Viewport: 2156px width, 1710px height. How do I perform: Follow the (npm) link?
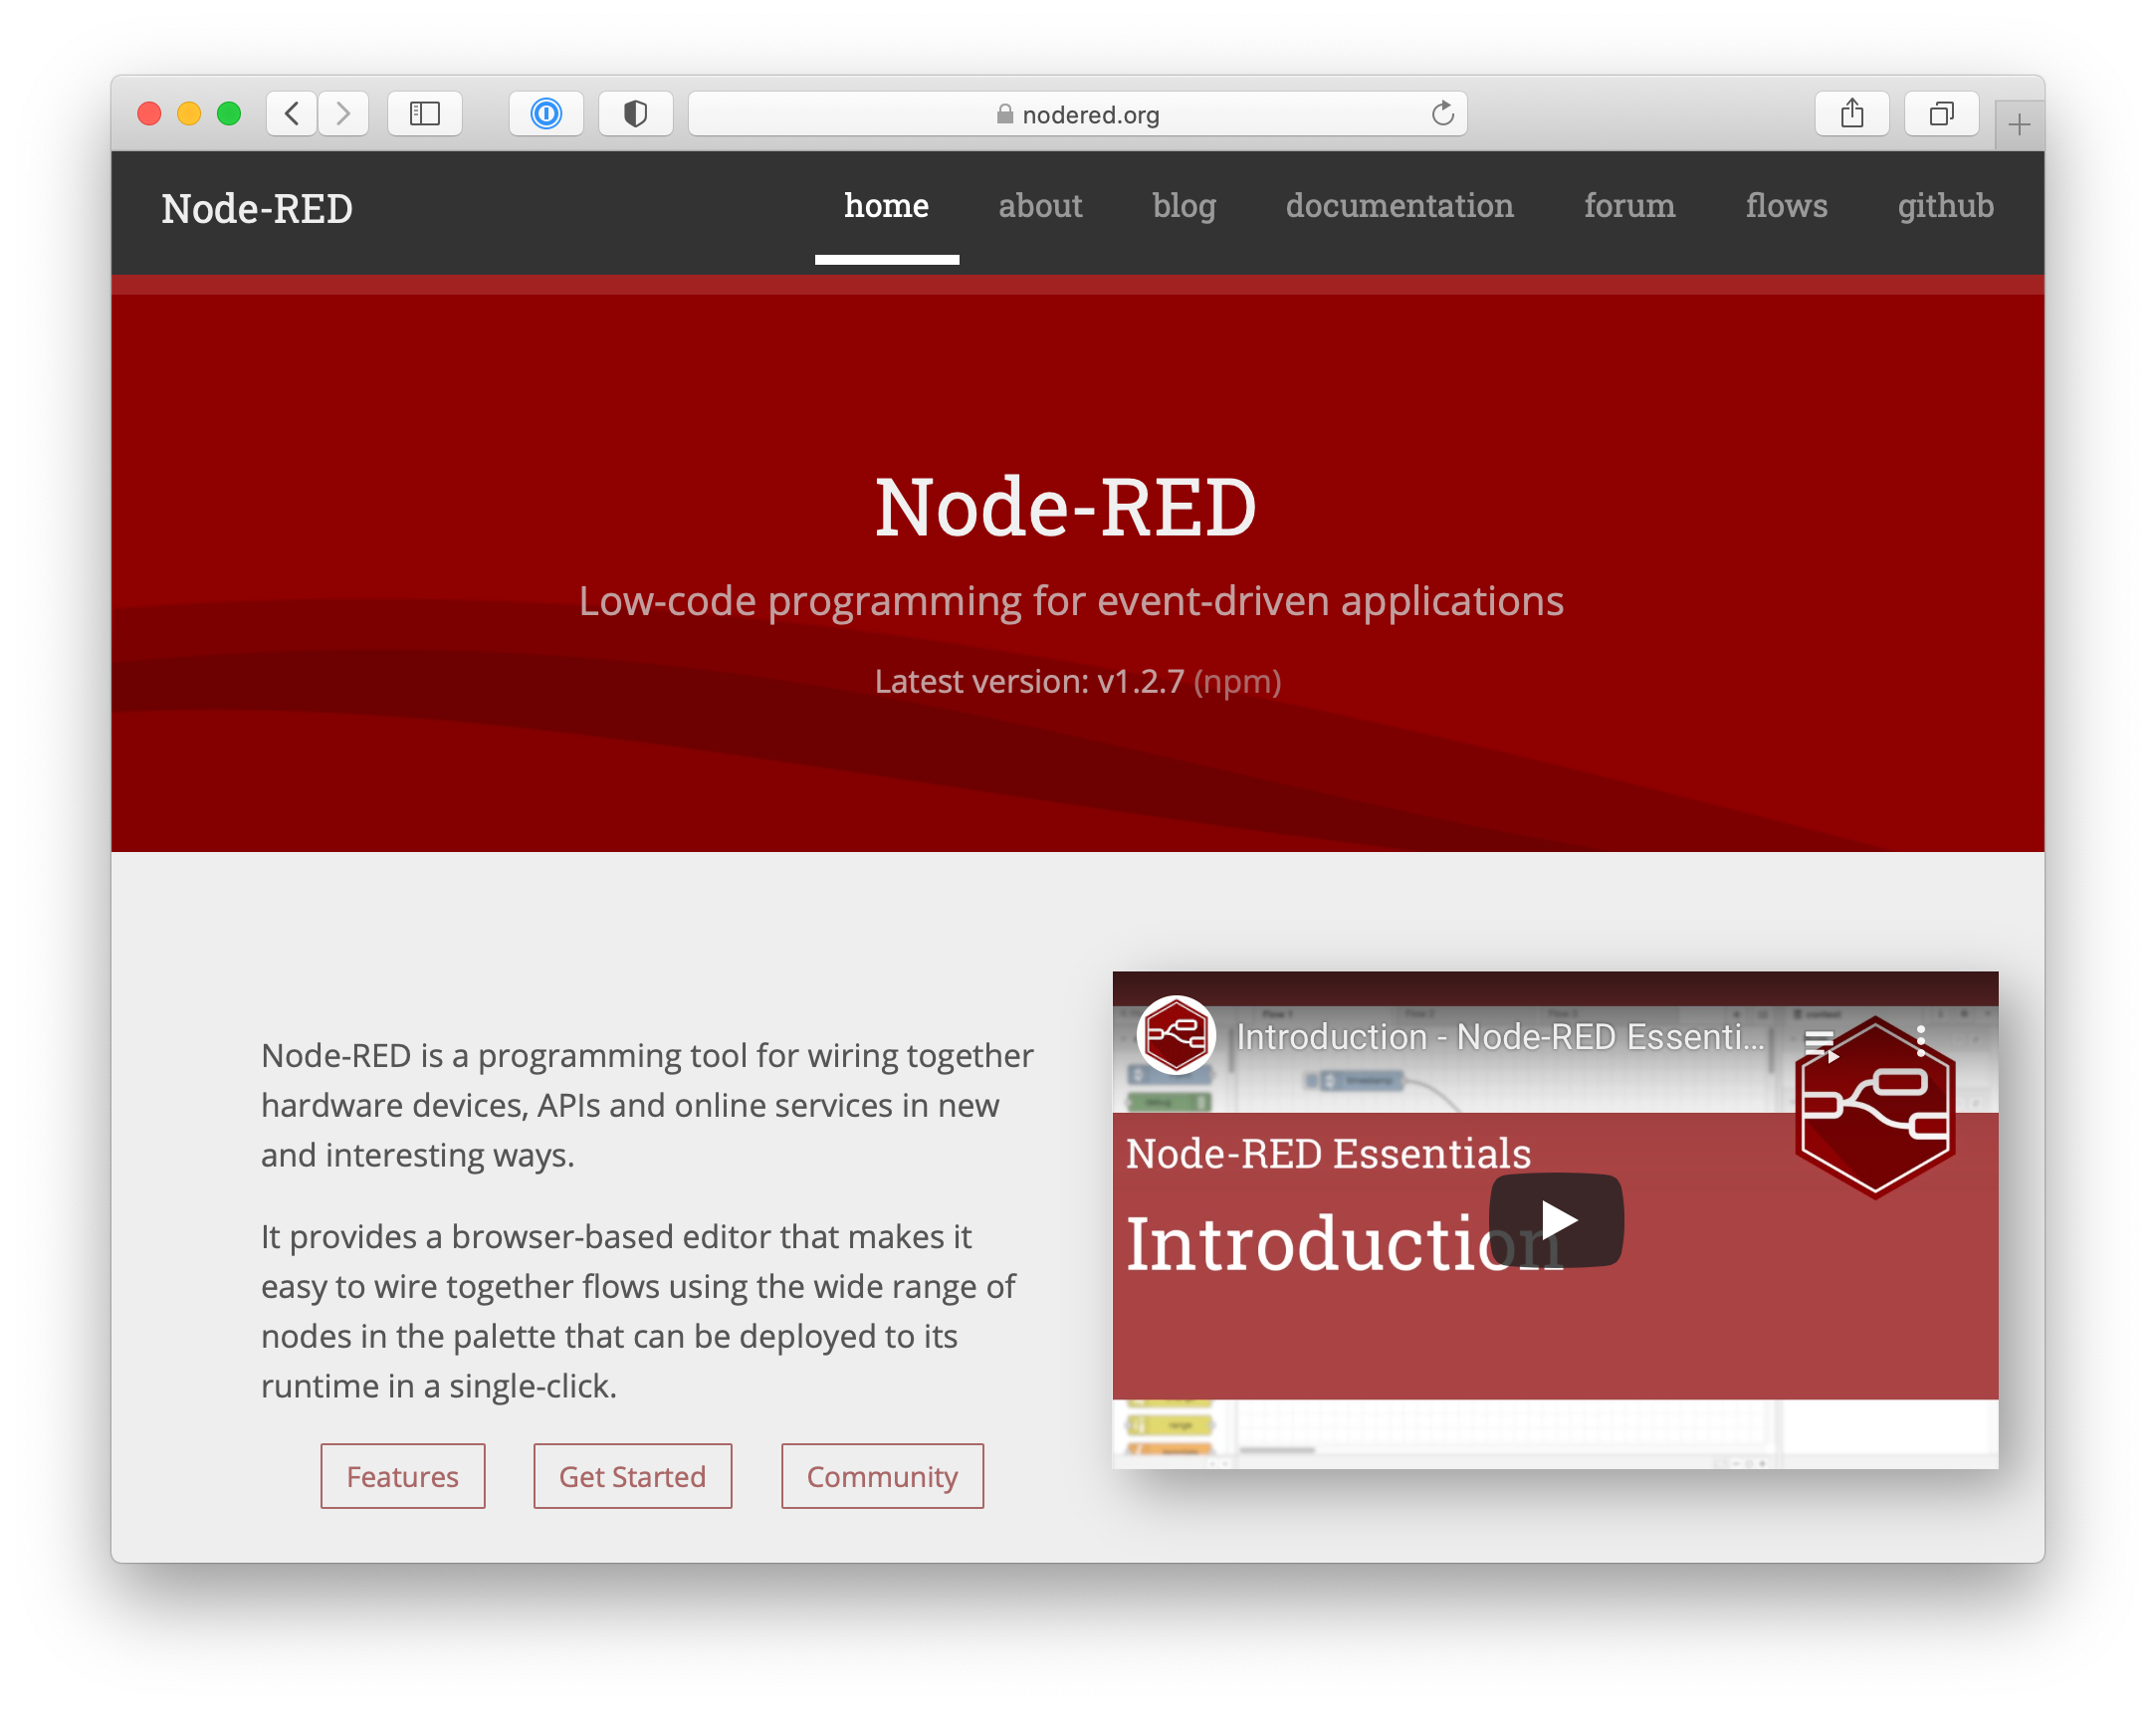(x=1237, y=682)
